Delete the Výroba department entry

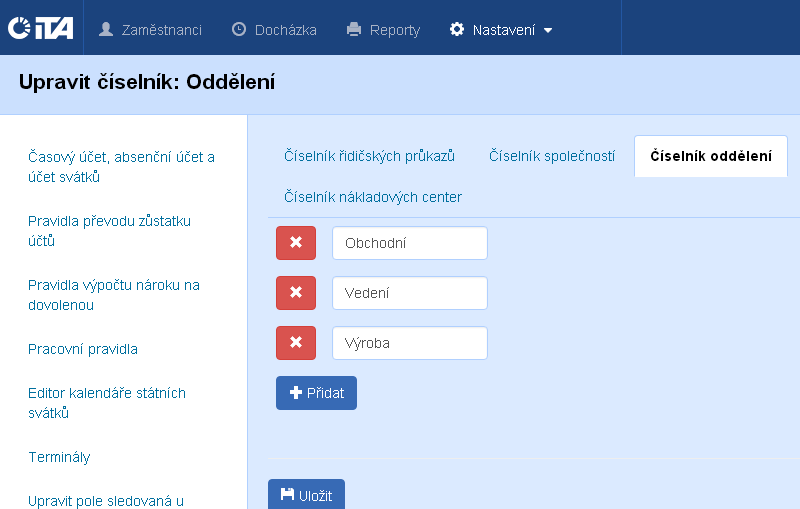(x=295, y=343)
